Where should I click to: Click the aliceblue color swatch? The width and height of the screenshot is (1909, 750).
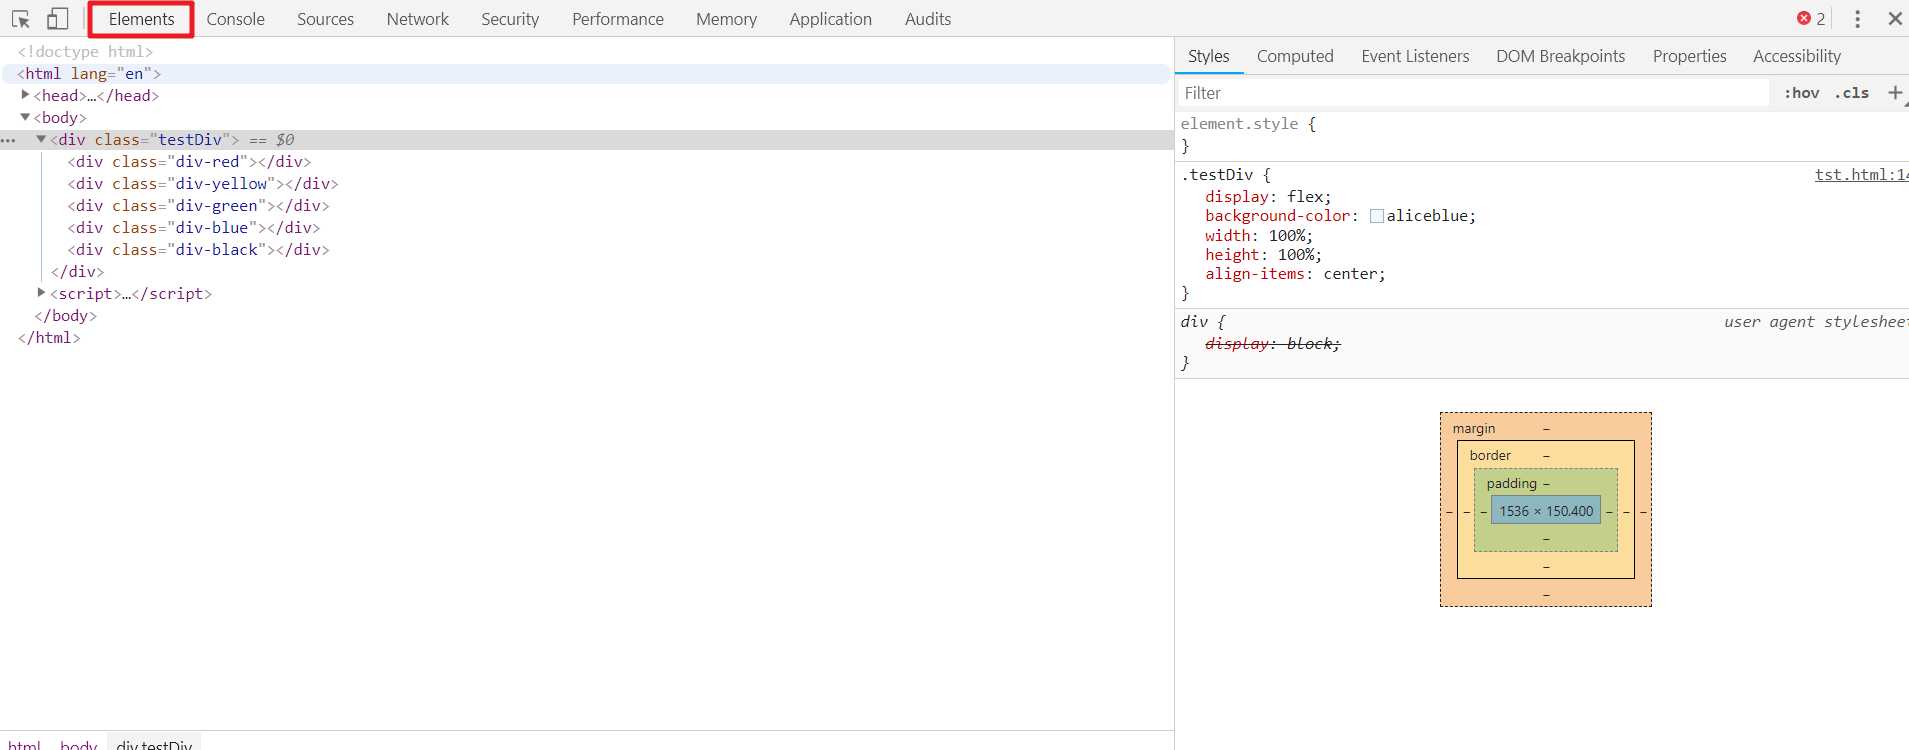coord(1377,216)
